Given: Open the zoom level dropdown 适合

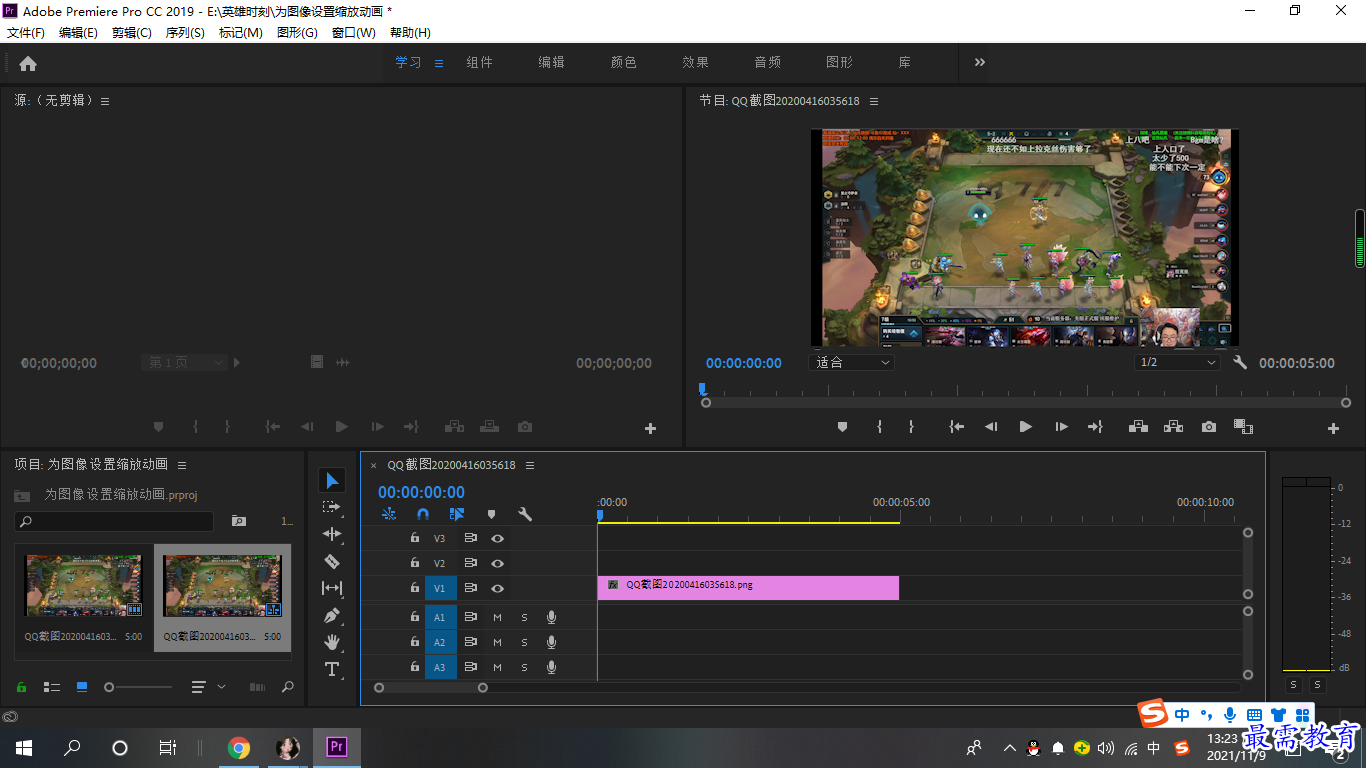Looking at the screenshot, I should click(x=851, y=363).
